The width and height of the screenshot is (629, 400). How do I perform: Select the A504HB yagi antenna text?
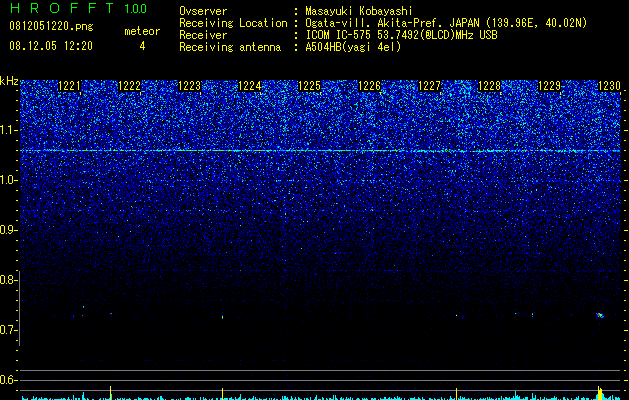353,47
